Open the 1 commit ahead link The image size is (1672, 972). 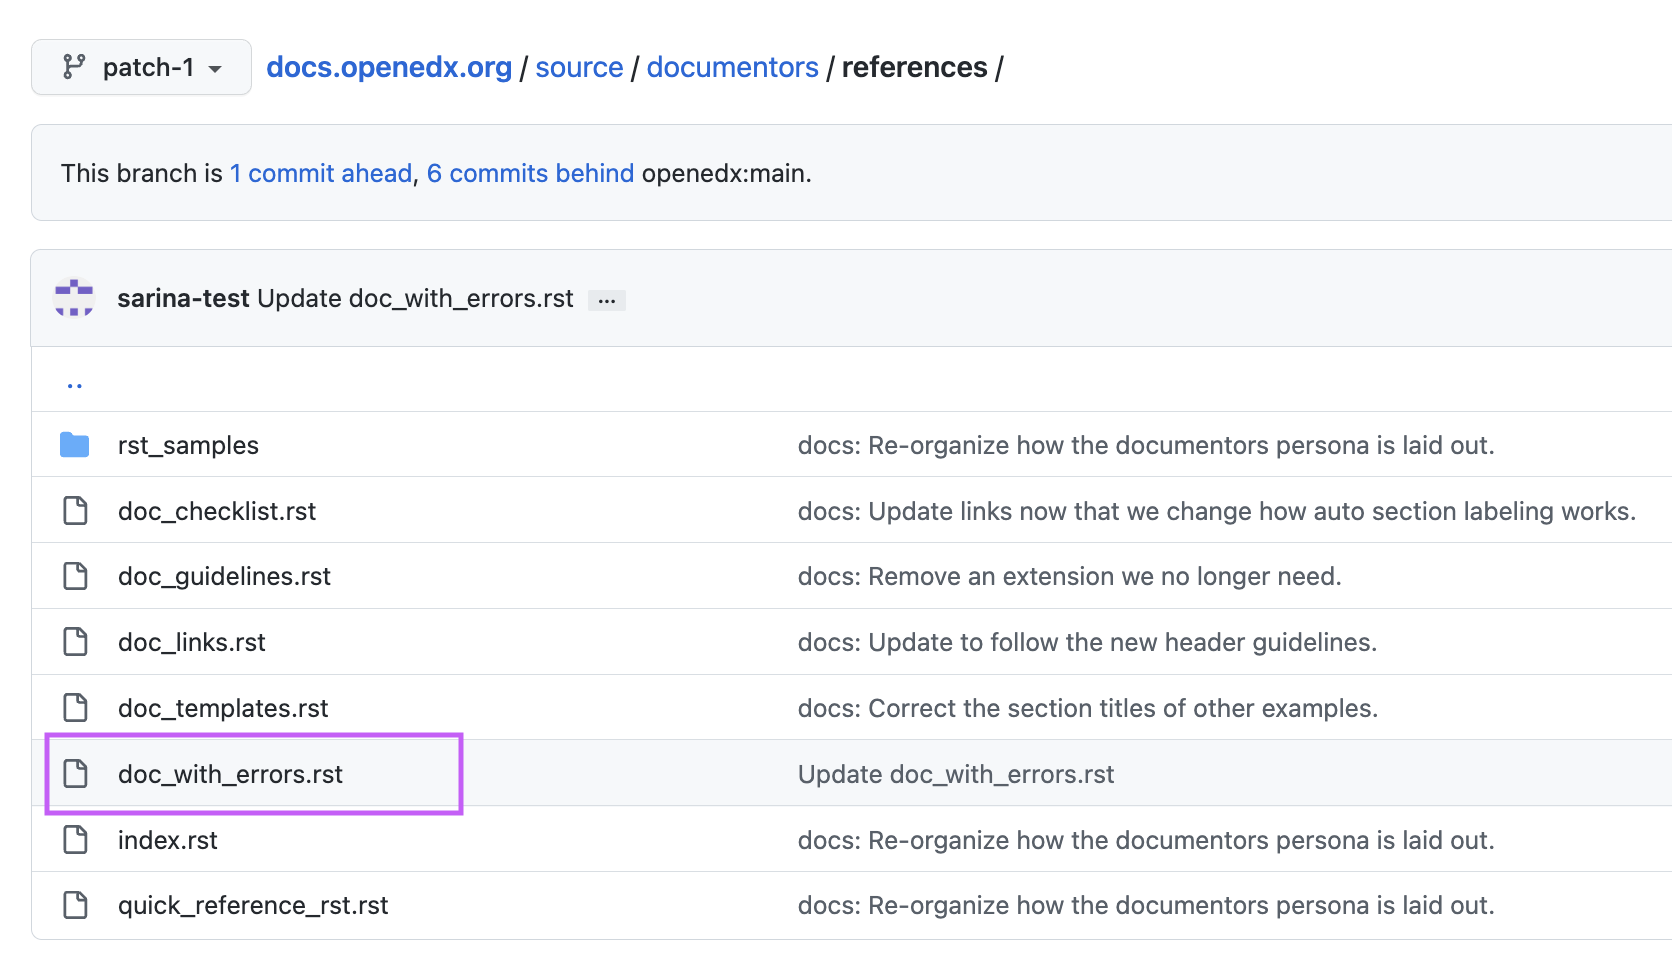coord(320,173)
